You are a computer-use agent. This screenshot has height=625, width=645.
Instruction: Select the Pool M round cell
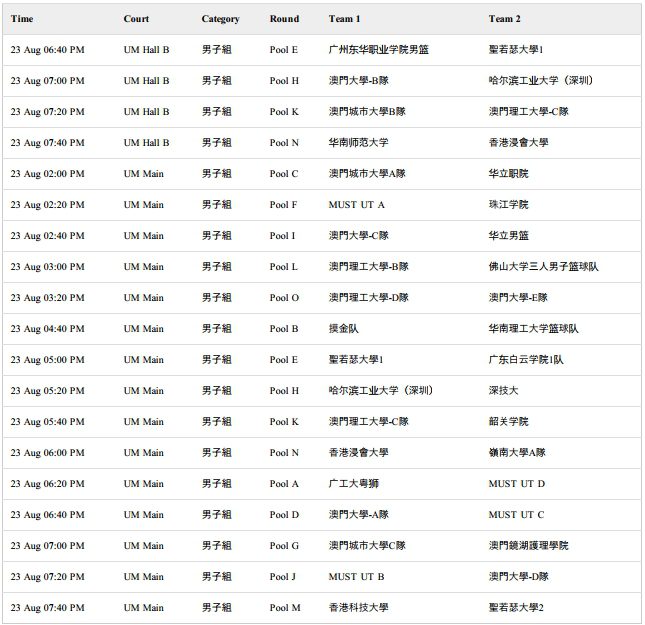(285, 608)
